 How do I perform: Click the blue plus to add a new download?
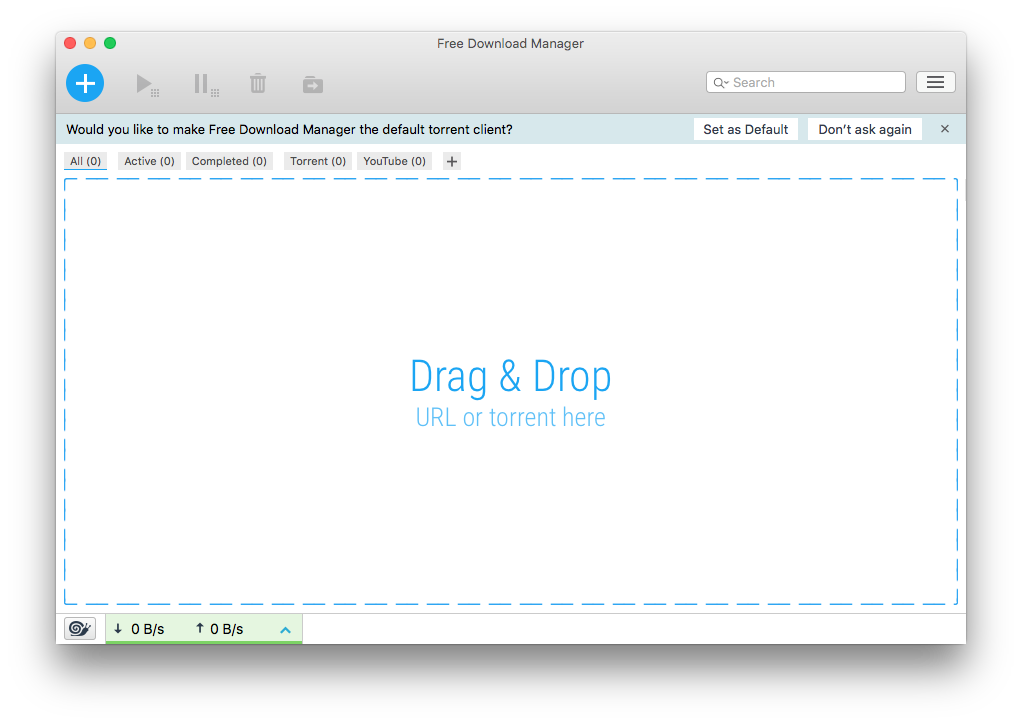84,83
